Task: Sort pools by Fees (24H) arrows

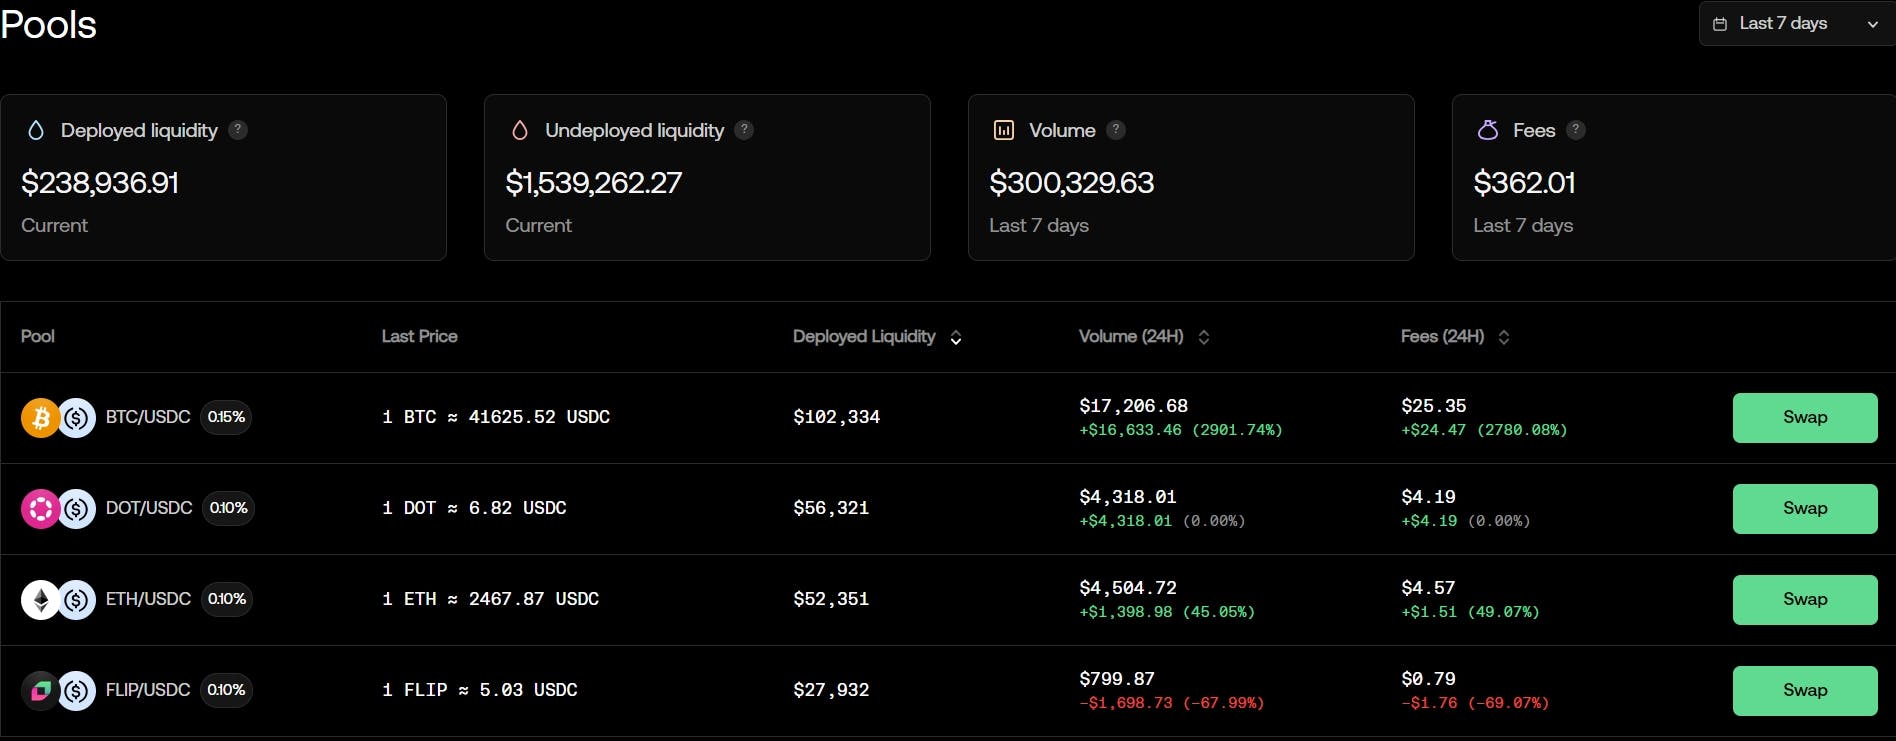Action: [1503, 337]
